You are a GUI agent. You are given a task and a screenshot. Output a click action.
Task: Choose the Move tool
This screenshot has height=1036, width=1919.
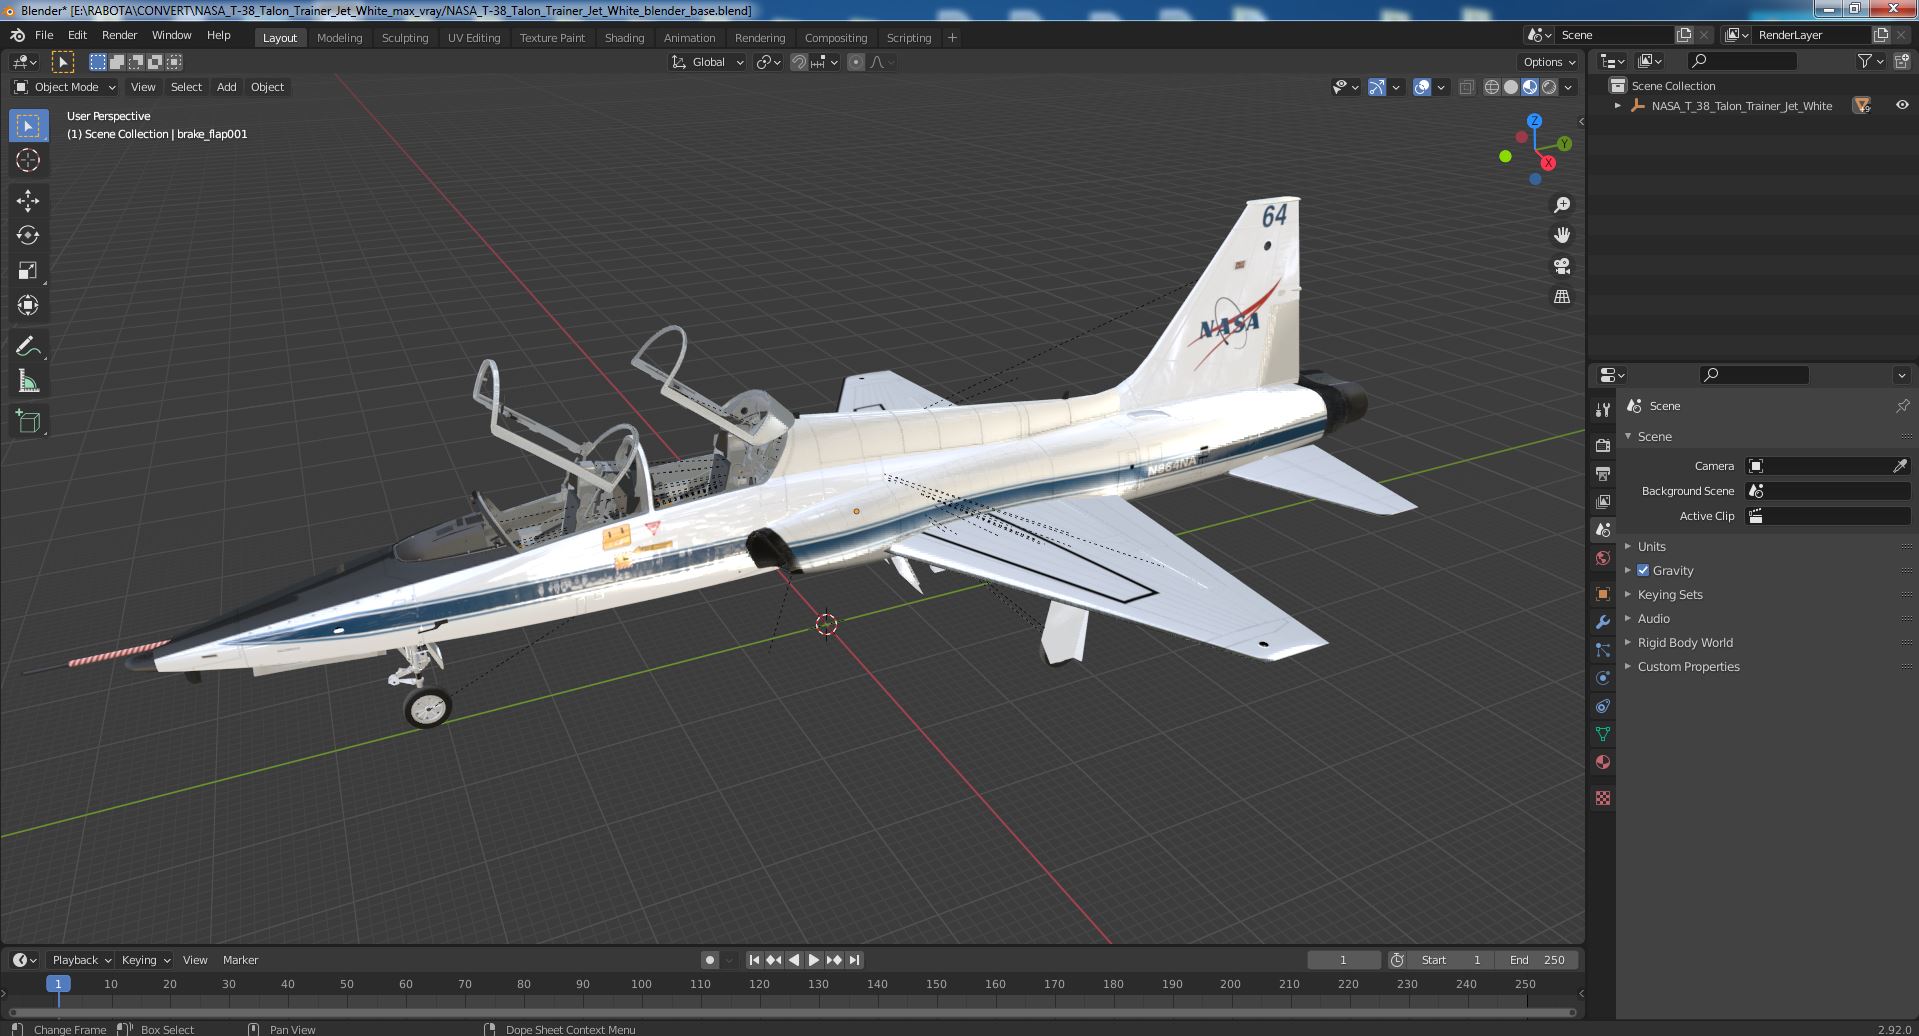28,201
